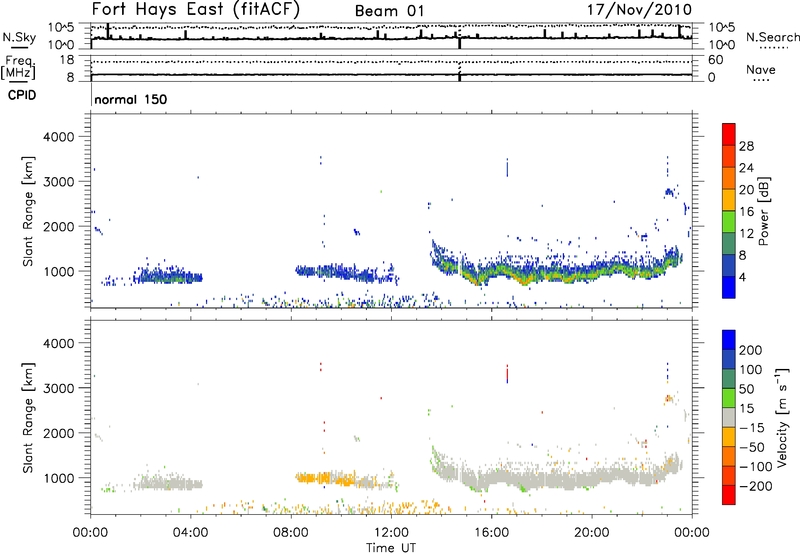Image resolution: width=800 pixels, height=554 pixels.
Task: Click the gray segment of Velocity colorbar
Action: pyautogui.click(x=729, y=417)
